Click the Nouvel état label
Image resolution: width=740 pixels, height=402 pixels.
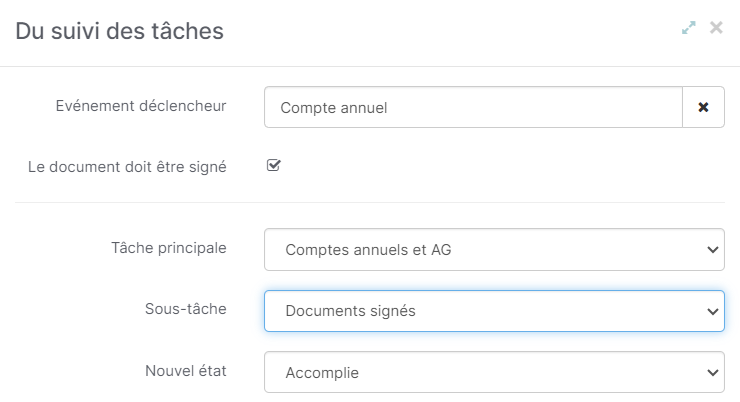point(185,370)
